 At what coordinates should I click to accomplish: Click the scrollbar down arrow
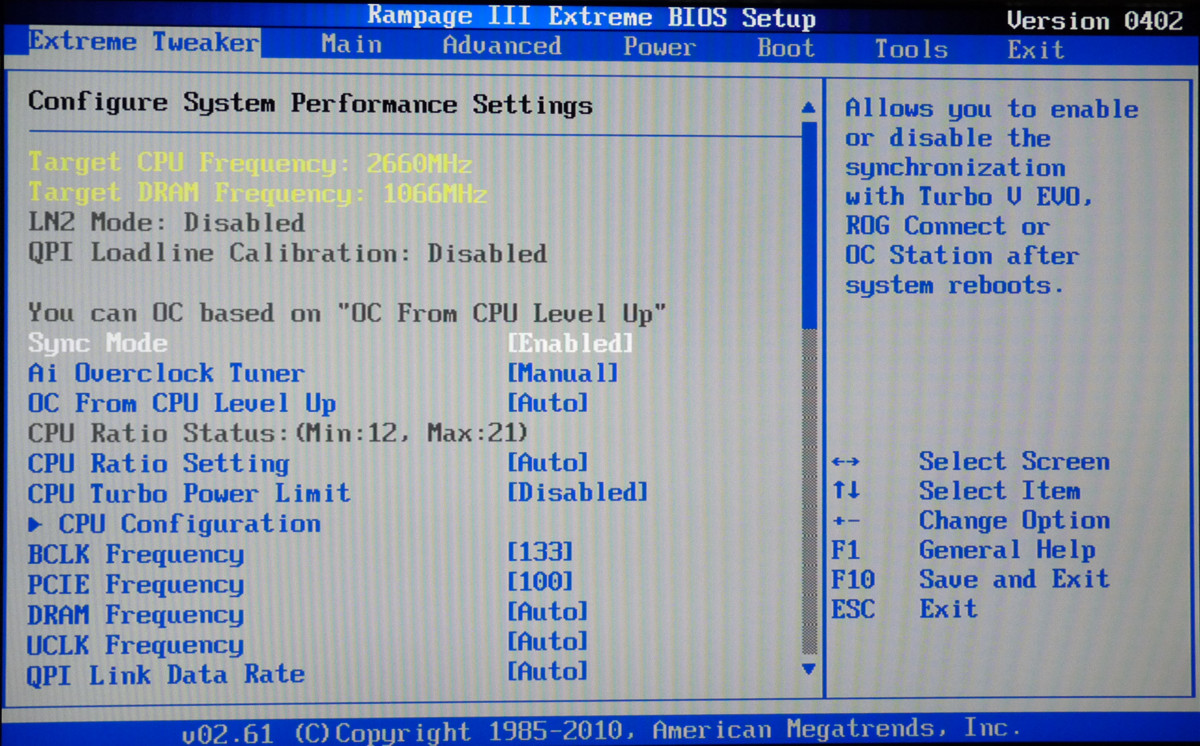[x=809, y=669]
